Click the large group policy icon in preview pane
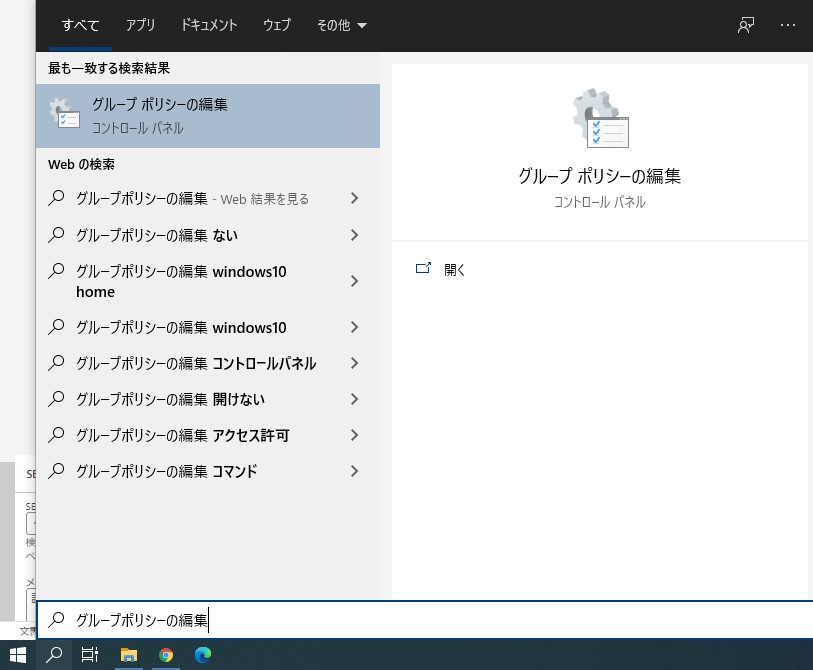Screen dimensions: 813x670 [600, 118]
